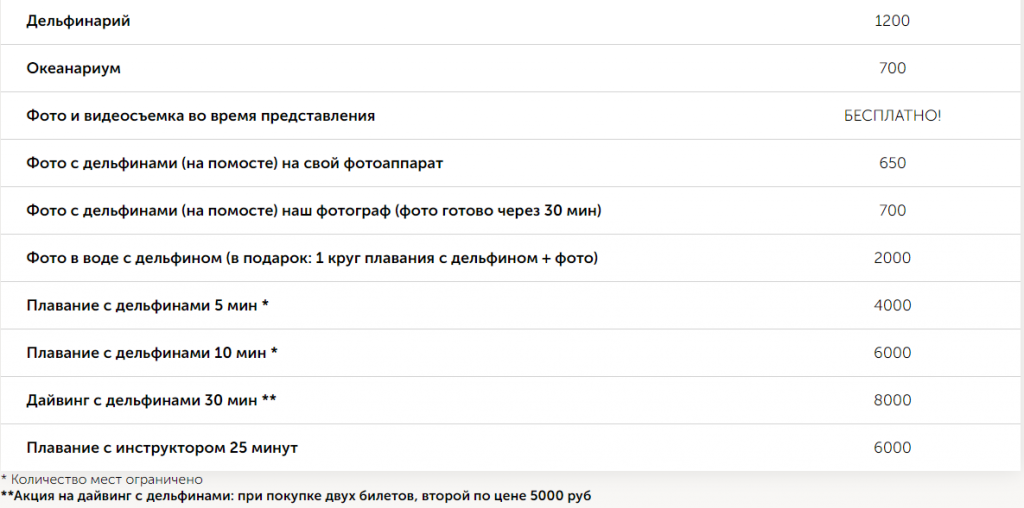Screen dimensions: 1024x508
Task: Click the Дельфинарий row label
Action: click(78, 21)
